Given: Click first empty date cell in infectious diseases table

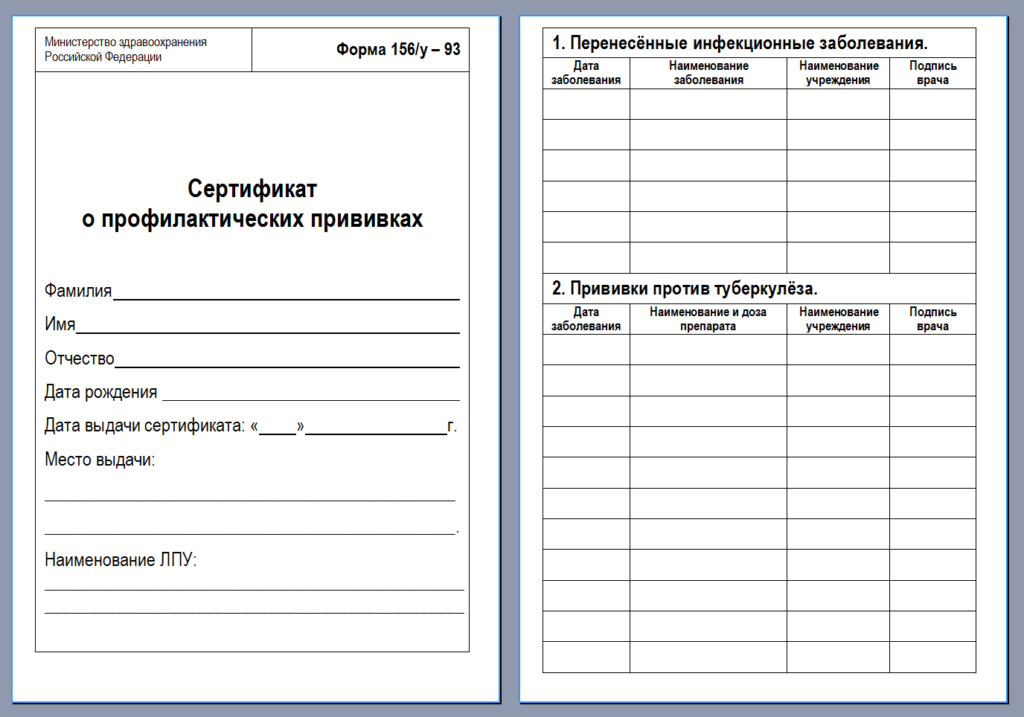Looking at the screenshot, I should (586, 104).
